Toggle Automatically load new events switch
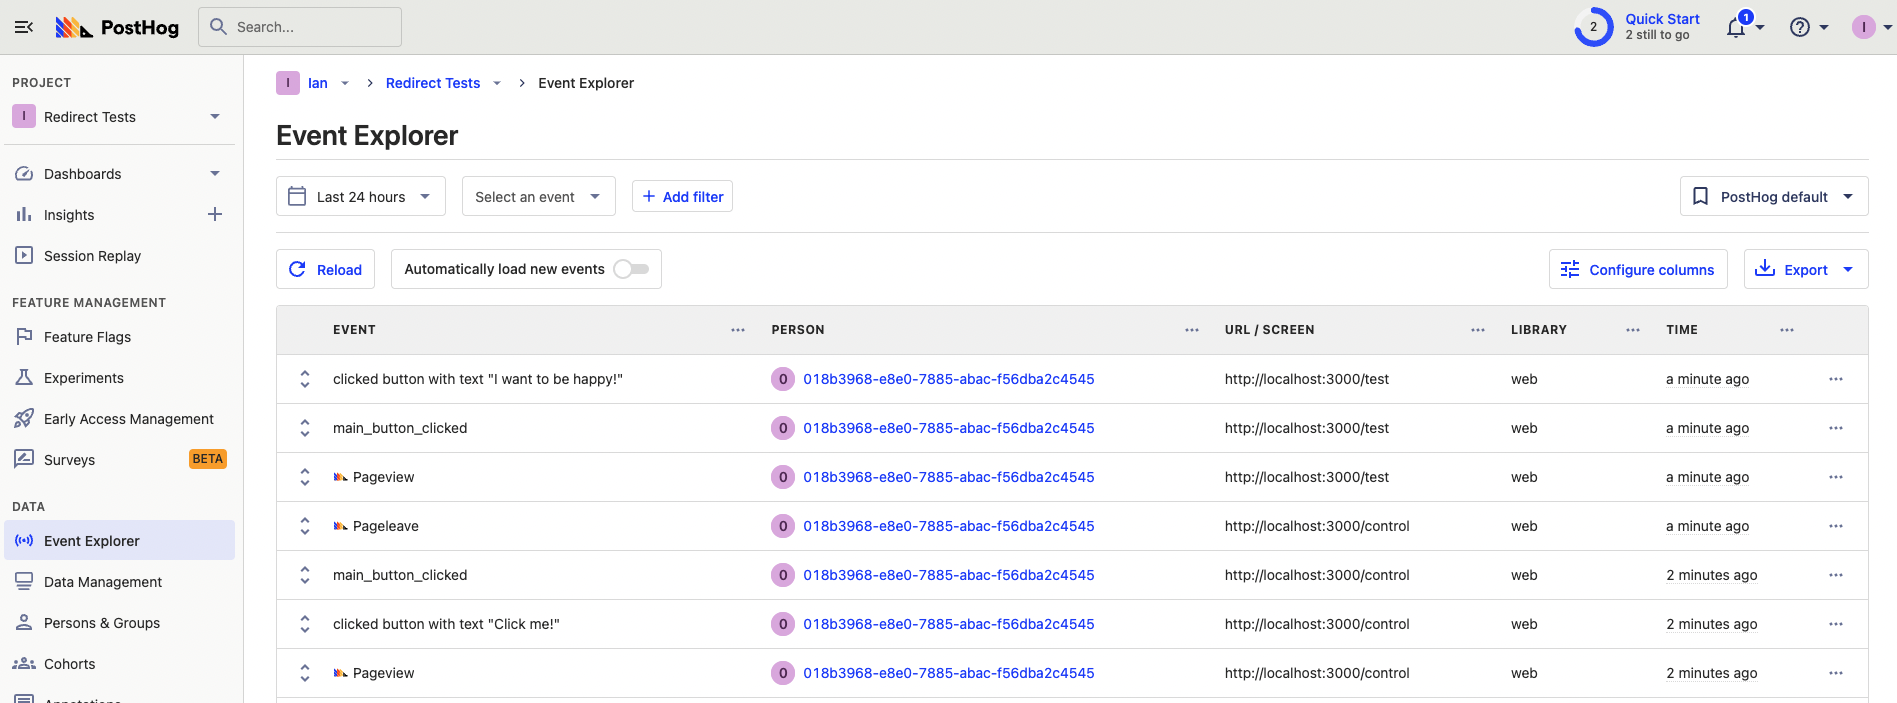This screenshot has width=1897, height=703. pyautogui.click(x=631, y=269)
